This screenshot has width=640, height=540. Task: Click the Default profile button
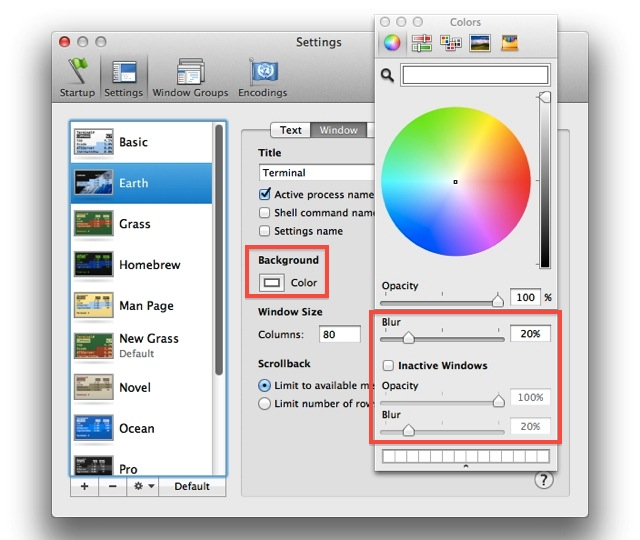click(191, 487)
